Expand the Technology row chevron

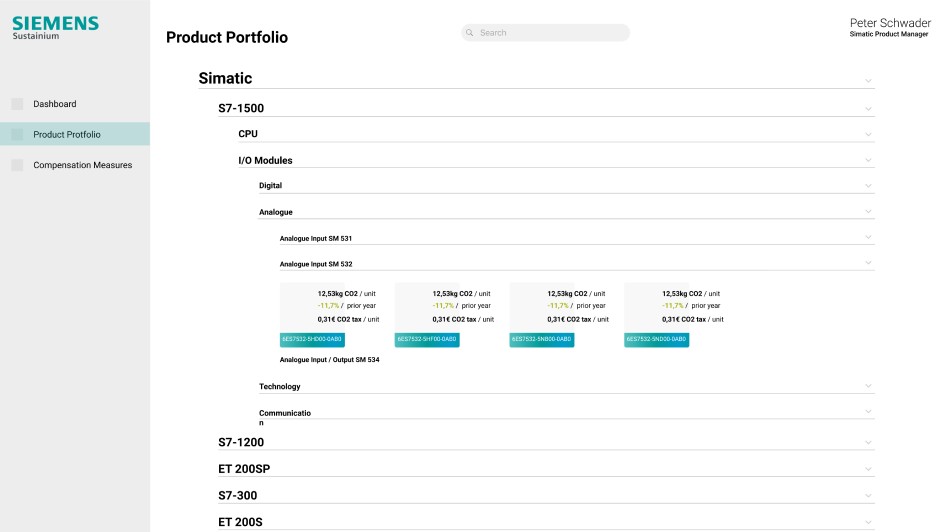(x=868, y=386)
